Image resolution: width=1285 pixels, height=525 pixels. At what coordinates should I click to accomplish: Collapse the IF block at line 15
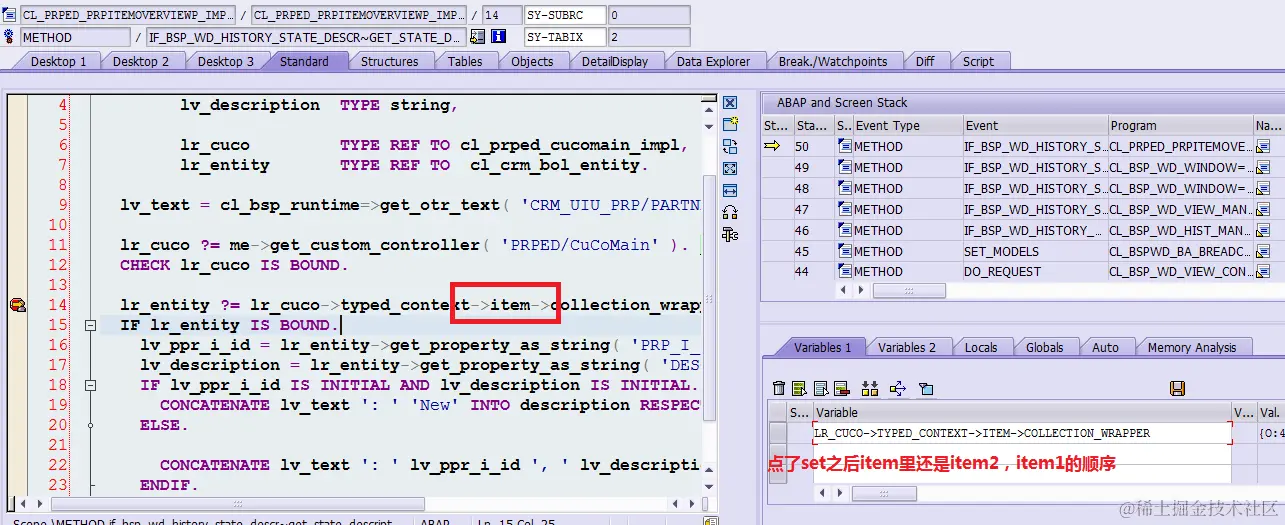(x=90, y=325)
